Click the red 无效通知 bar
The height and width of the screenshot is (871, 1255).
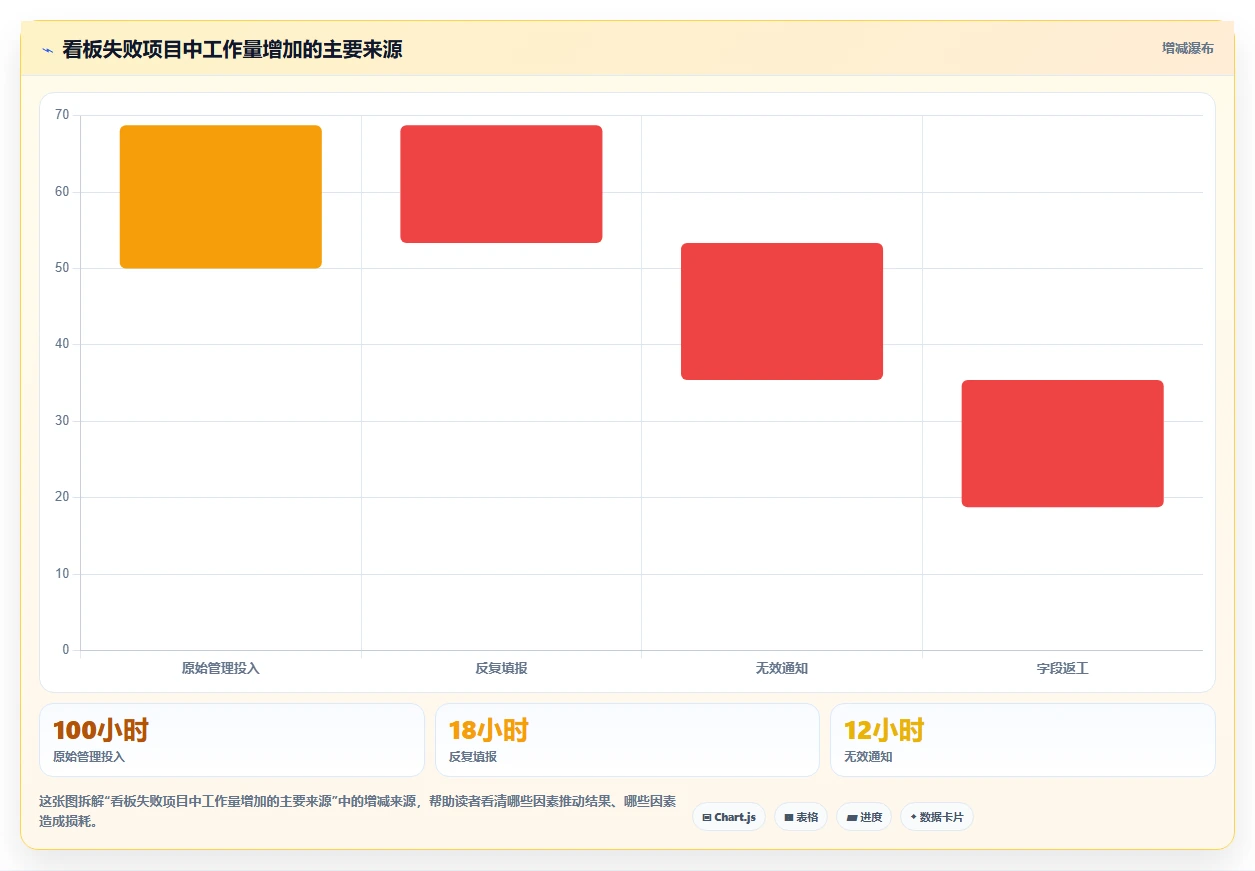click(x=782, y=311)
